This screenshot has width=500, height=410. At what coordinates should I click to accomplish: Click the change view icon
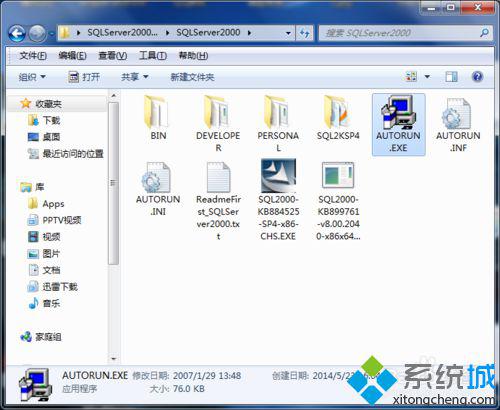coord(411,77)
